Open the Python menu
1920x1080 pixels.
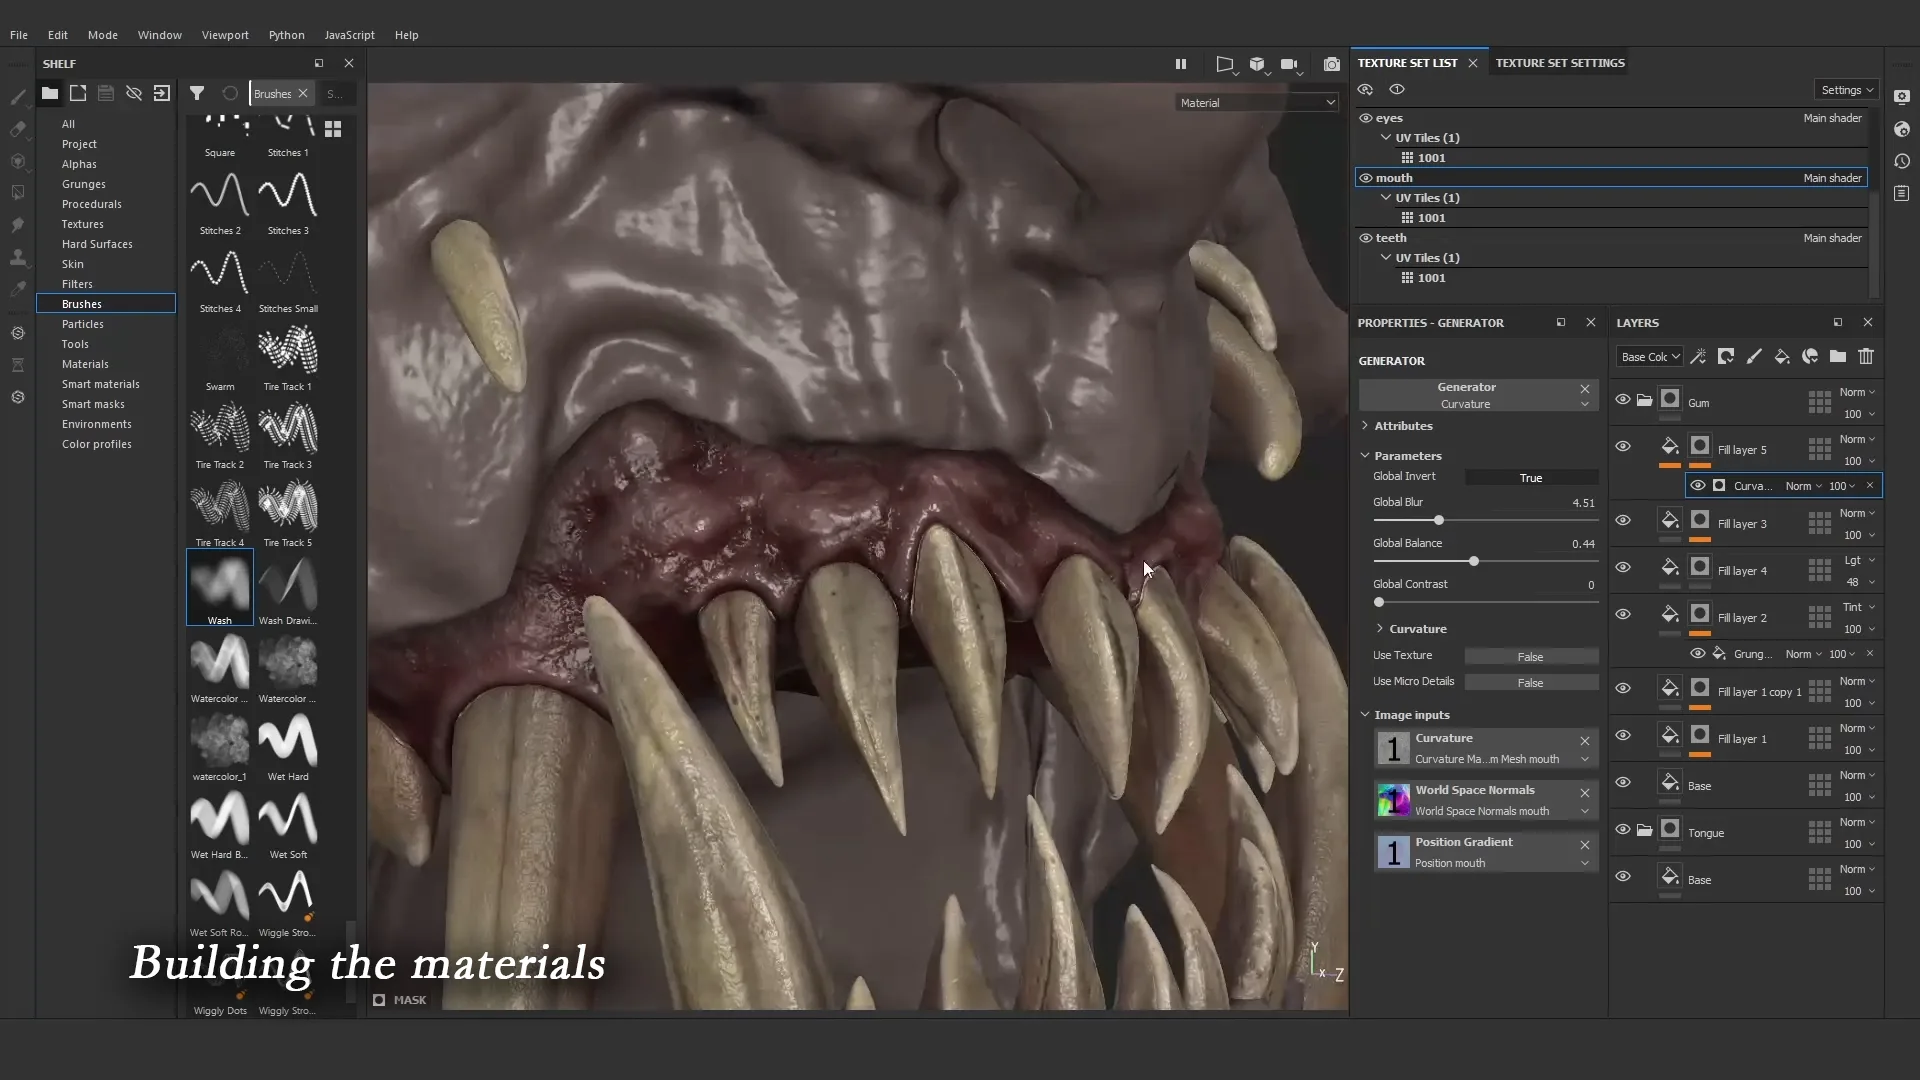tap(286, 35)
